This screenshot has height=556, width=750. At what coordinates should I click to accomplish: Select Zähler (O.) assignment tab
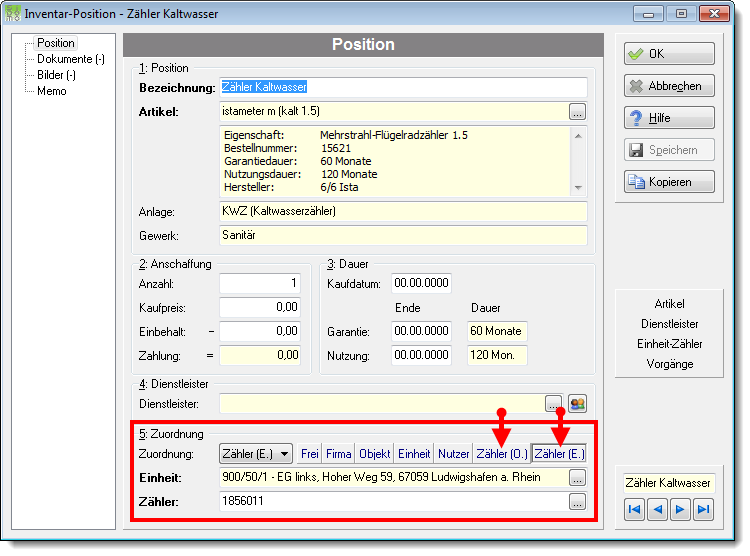[x=502, y=454]
